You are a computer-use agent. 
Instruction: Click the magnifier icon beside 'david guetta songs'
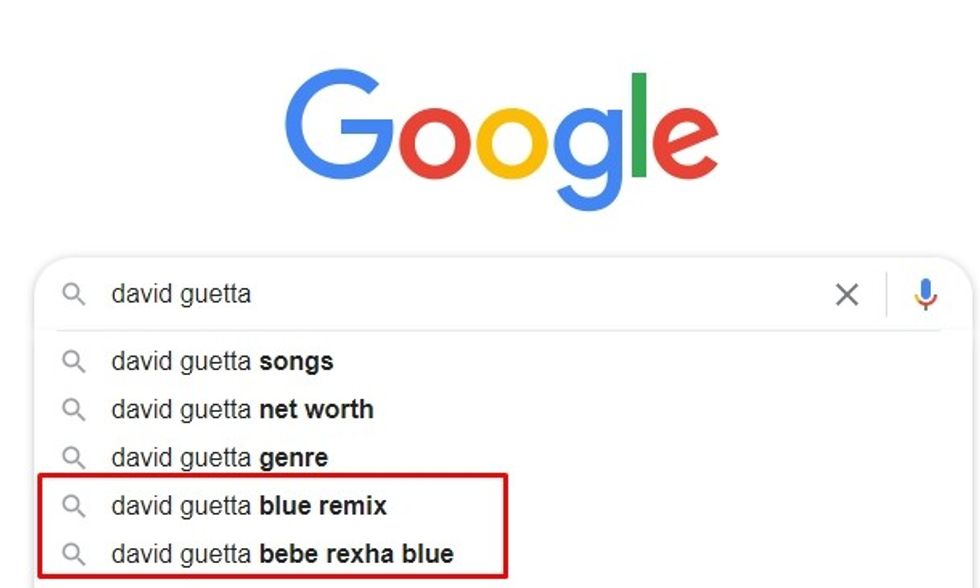[x=73, y=361]
